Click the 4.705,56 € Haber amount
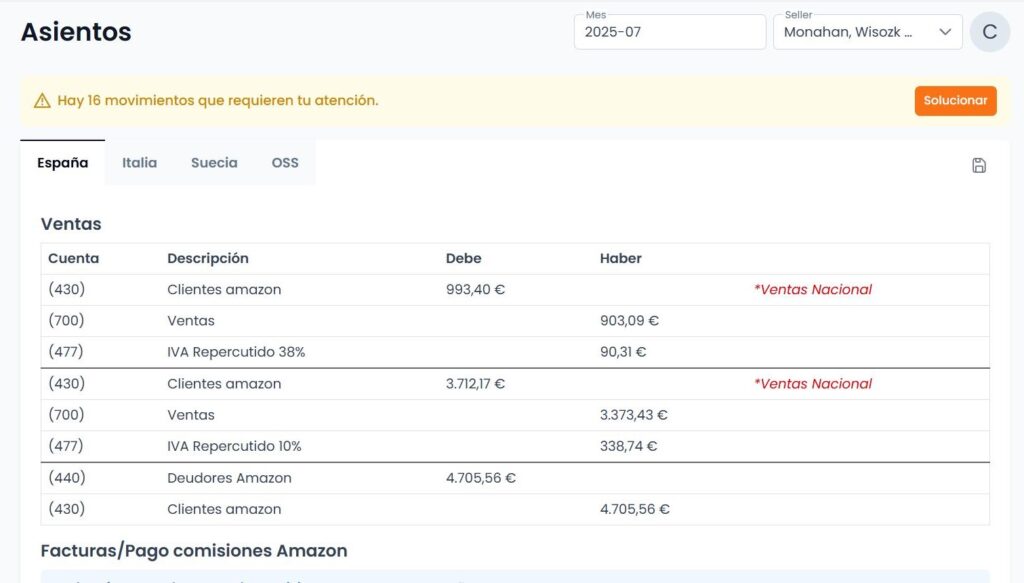1024x583 pixels. [x=634, y=509]
